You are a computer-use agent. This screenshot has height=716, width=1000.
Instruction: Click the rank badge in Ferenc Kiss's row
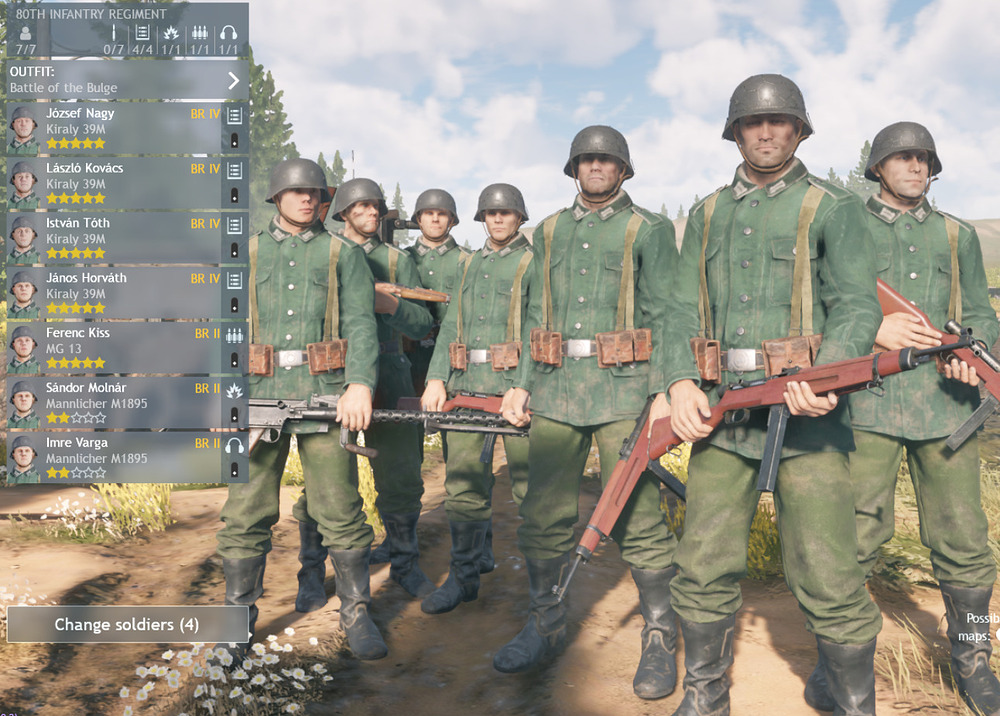point(234,360)
